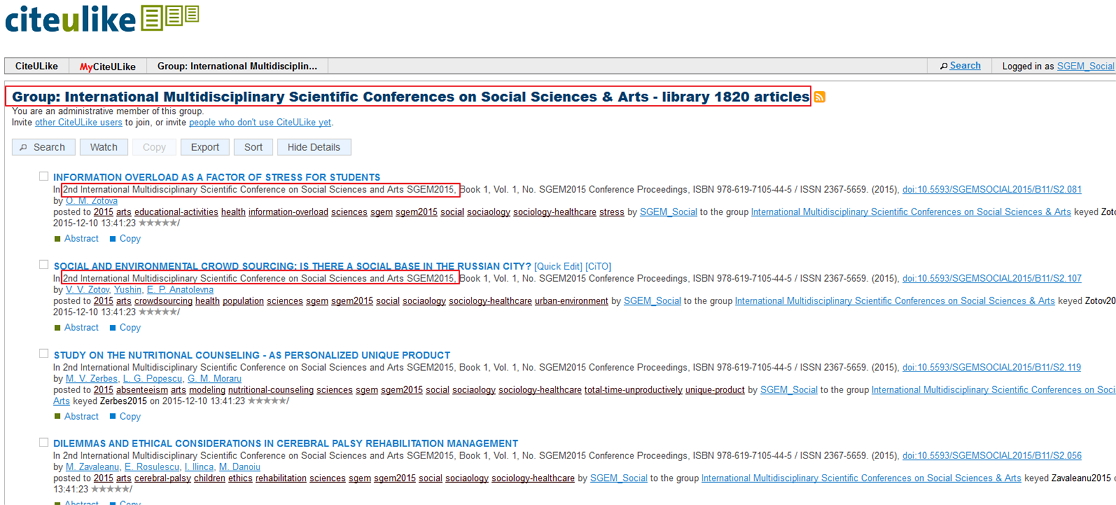Open the group RSS feed icon
This screenshot has height=505, width=1116.
(819, 97)
